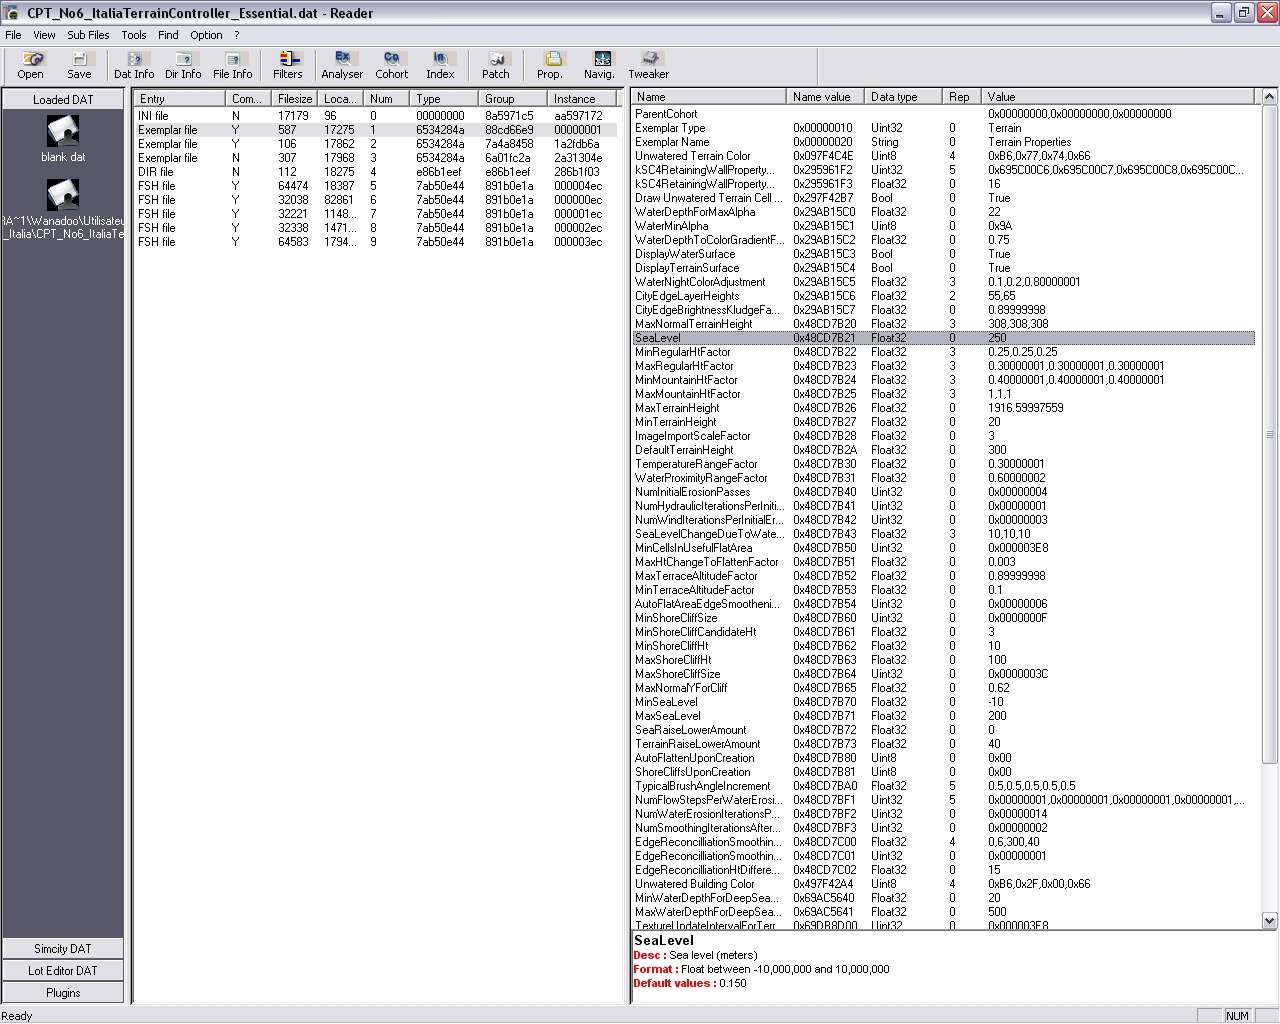Open the Dat Info tool

pos(134,65)
